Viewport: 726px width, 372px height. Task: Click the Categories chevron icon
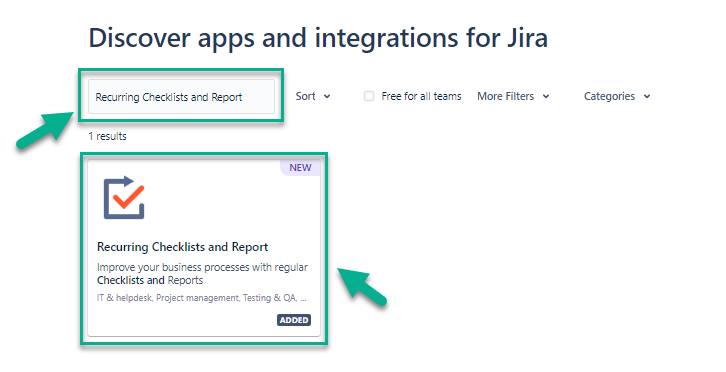(x=647, y=97)
